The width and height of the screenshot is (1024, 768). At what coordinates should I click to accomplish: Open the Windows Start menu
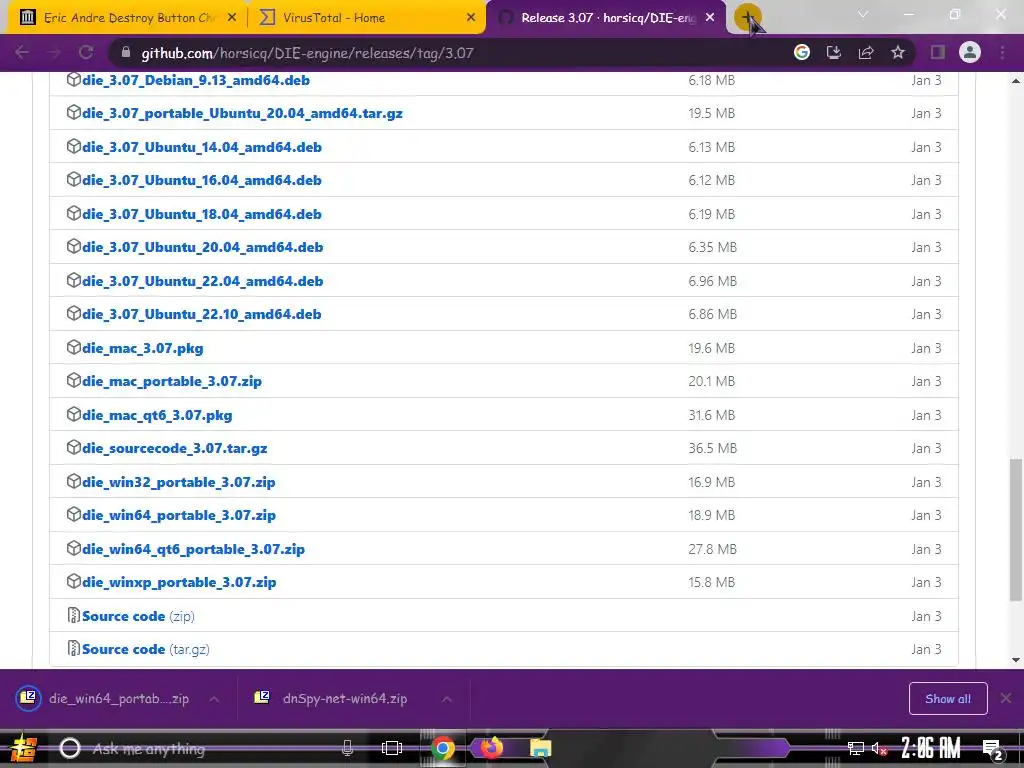pyautogui.click(x=24, y=748)
